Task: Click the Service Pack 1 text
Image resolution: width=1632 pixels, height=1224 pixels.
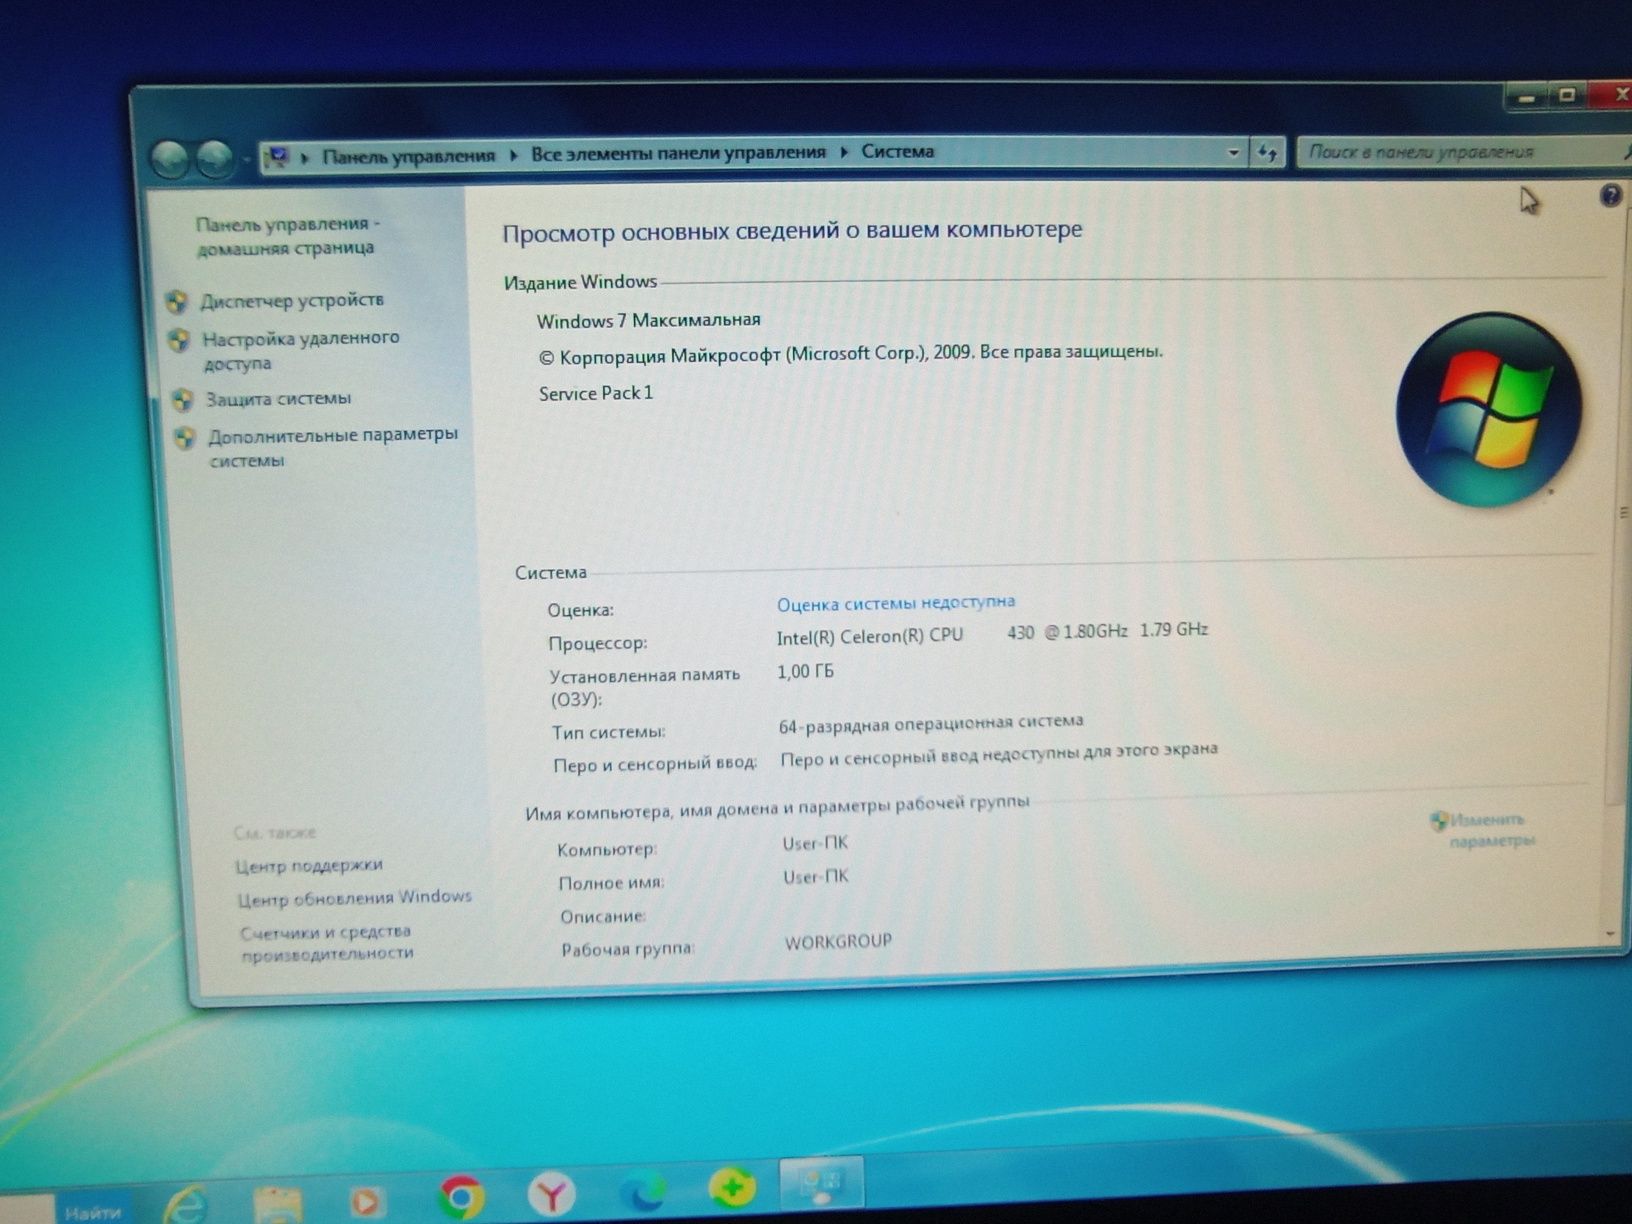Action: tap(596, 393)
